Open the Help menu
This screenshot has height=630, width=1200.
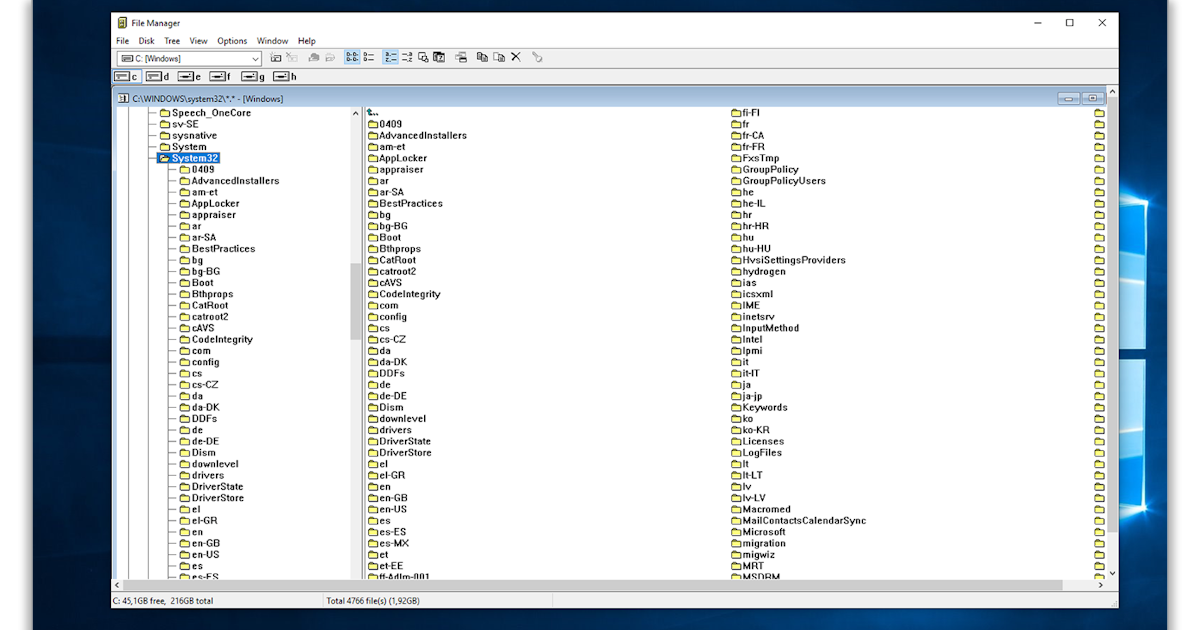307,41
